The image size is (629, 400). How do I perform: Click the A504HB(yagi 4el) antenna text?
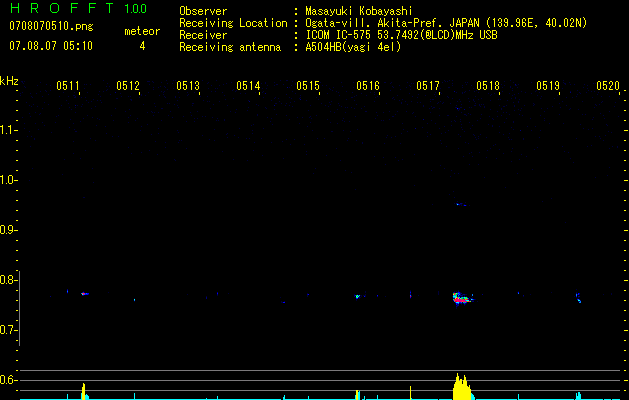click(353, 47)
